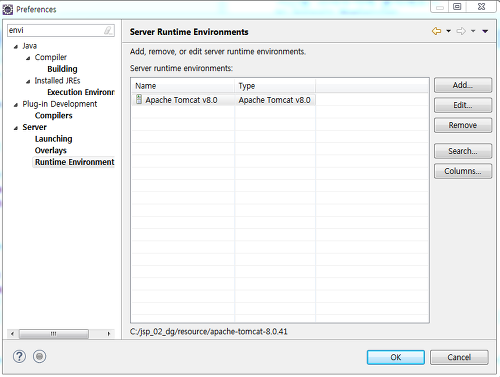The width and height of the screenshot is (500, 377).
Task: Open the back history dropdown arrow
Action: pos(449,31)
